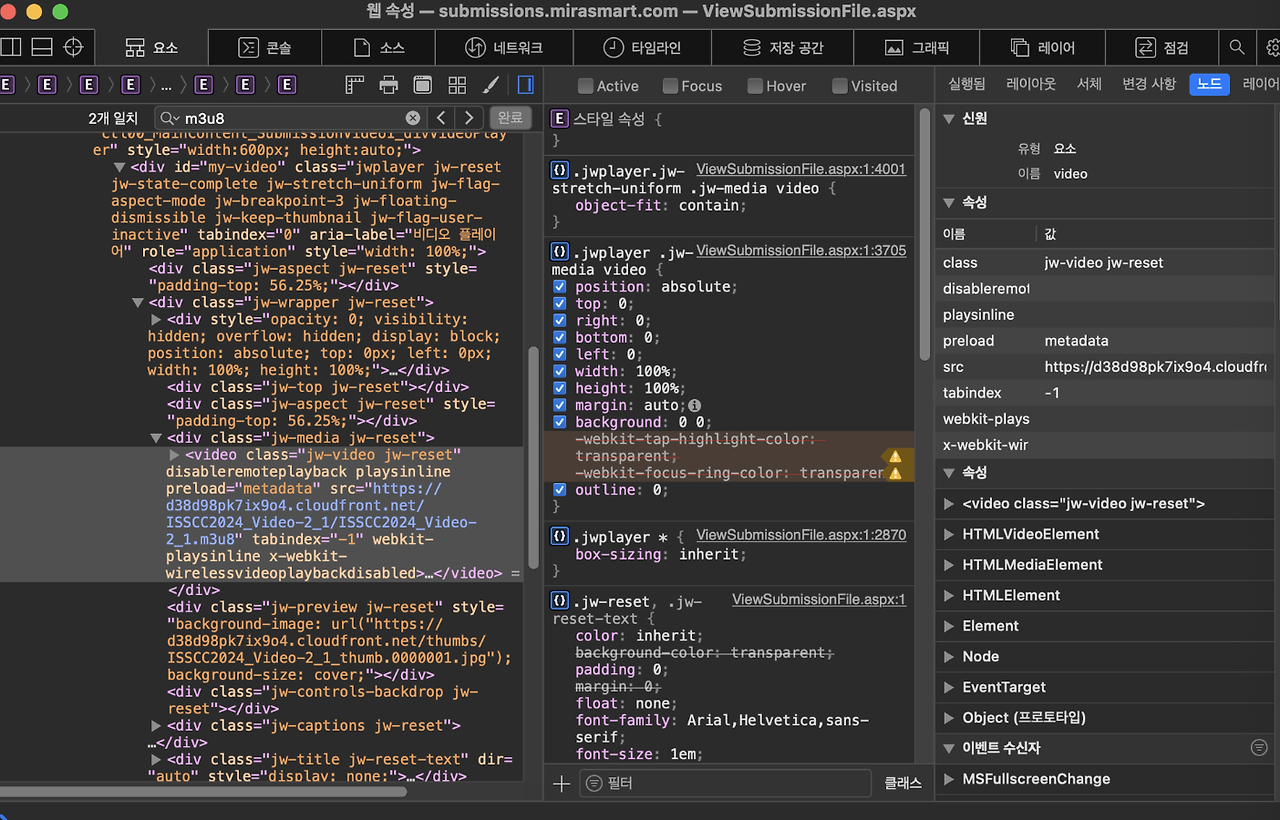1280x820 pixels.
Task: Open the 콘솔 tab
Action: pos(265,47)
